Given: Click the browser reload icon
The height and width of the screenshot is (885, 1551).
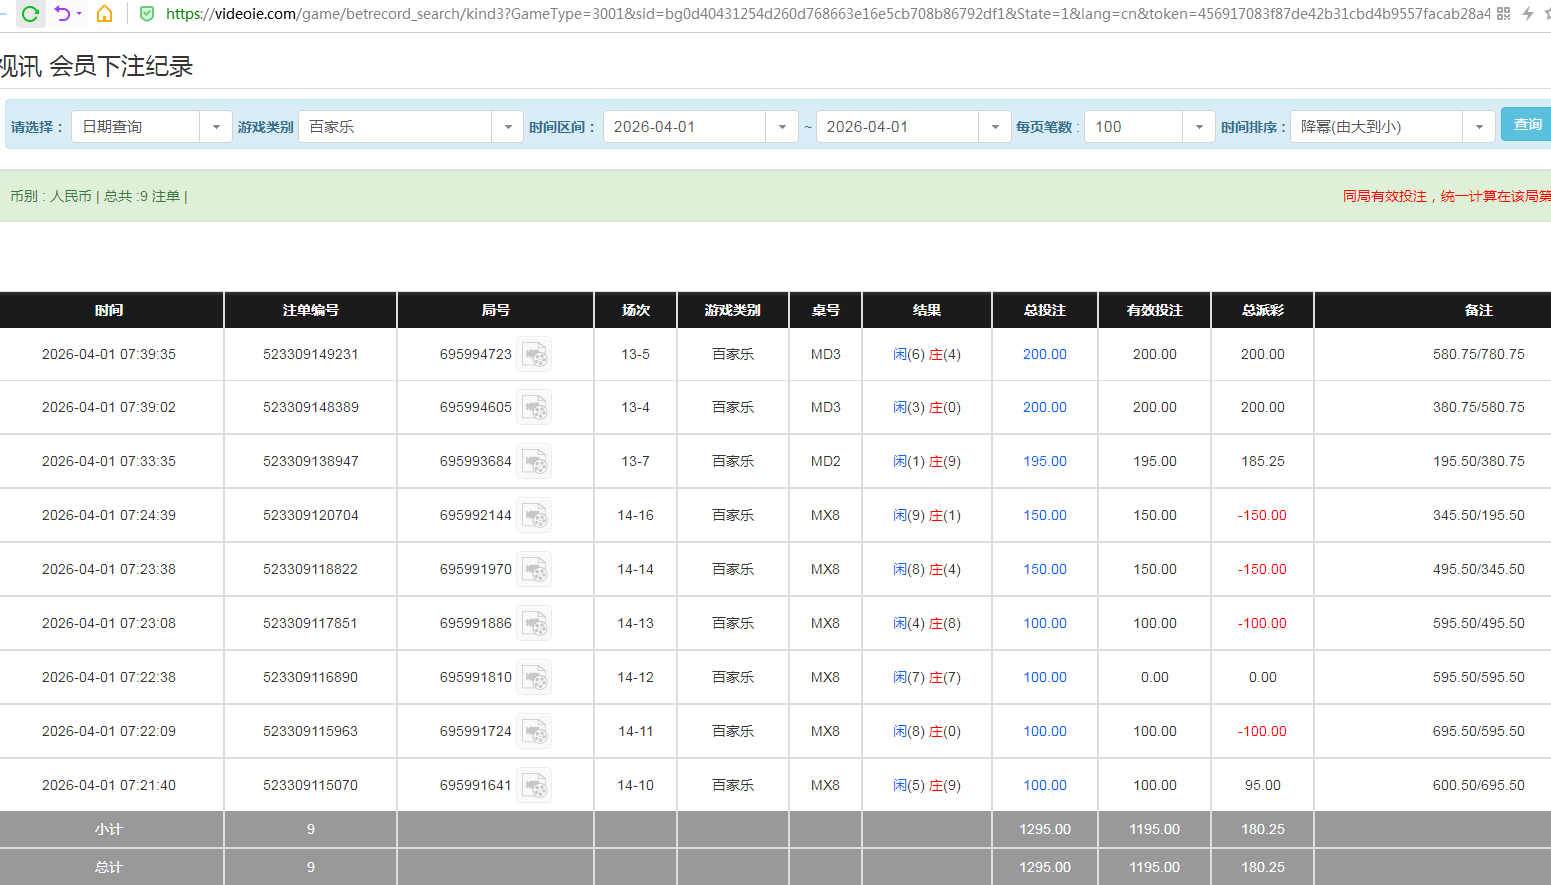Looking at the screenshot, I should point(30,14).
